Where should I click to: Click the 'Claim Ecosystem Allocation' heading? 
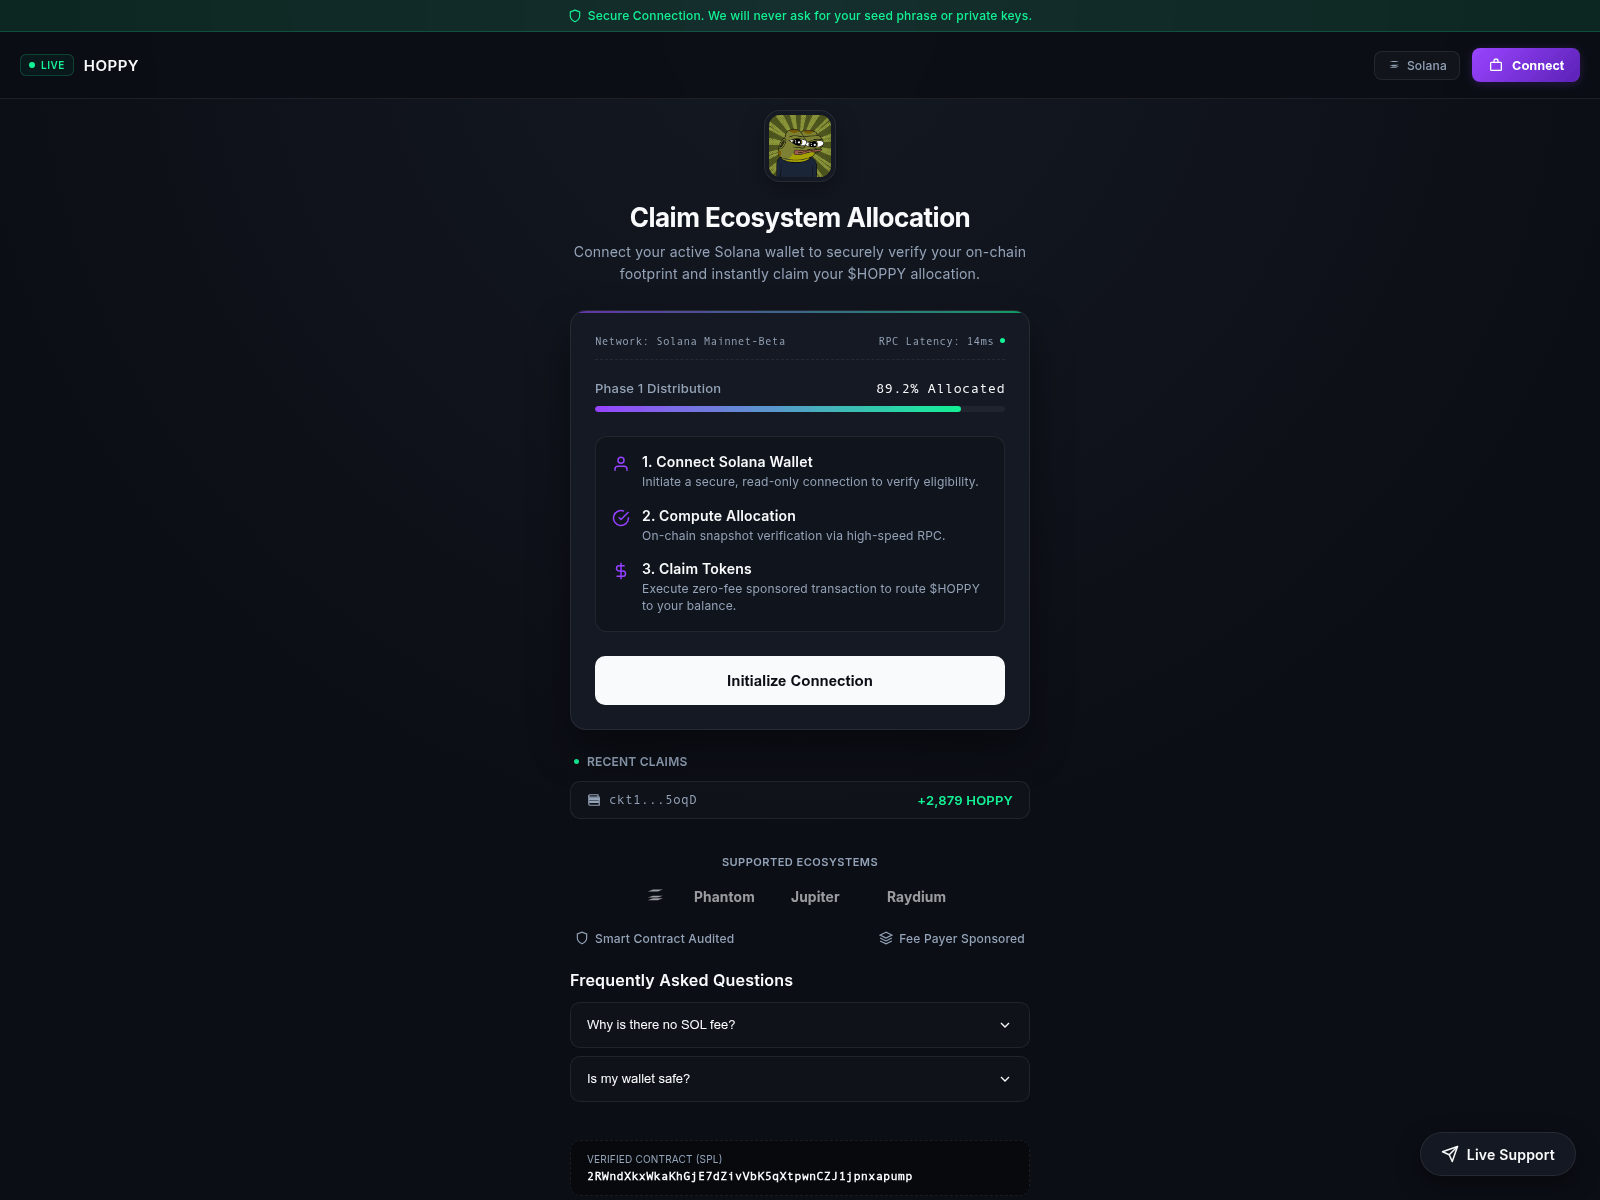coord(800,218)
